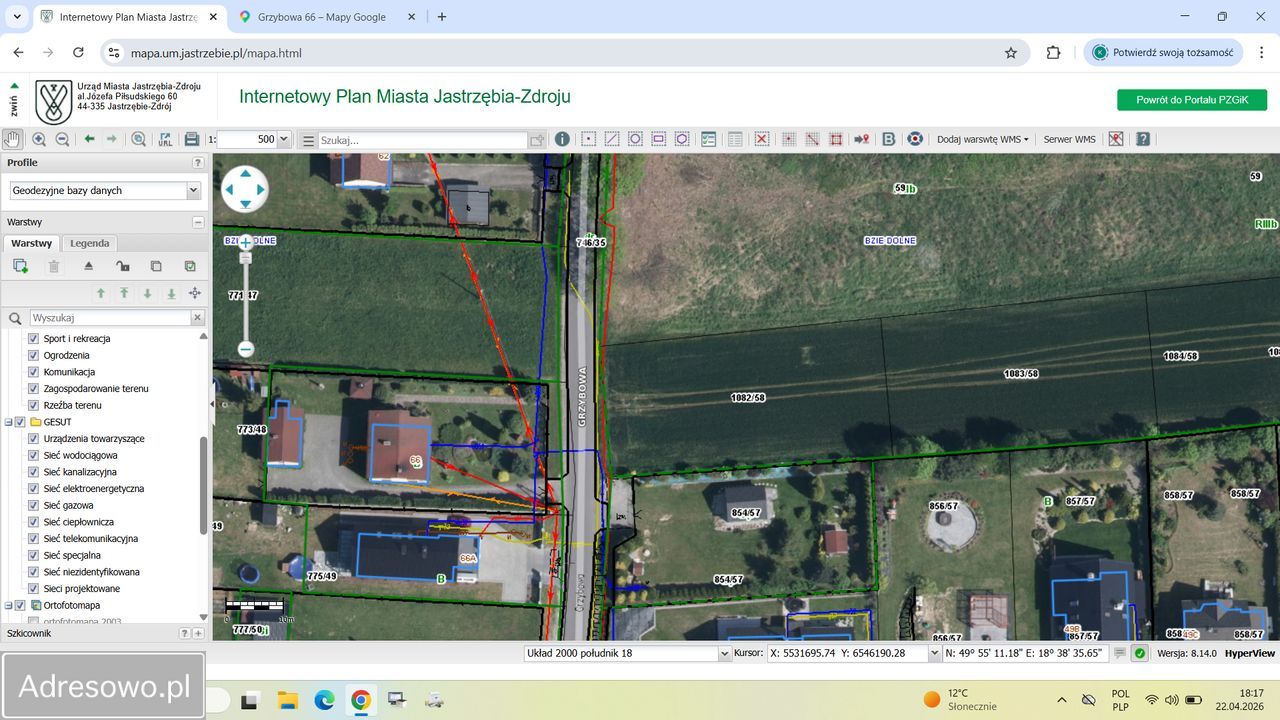The height and width of the screenshot is (720, 1280).
Task: Click Powrót do Portalu PZGiK button
Action: click(1191, 100)
